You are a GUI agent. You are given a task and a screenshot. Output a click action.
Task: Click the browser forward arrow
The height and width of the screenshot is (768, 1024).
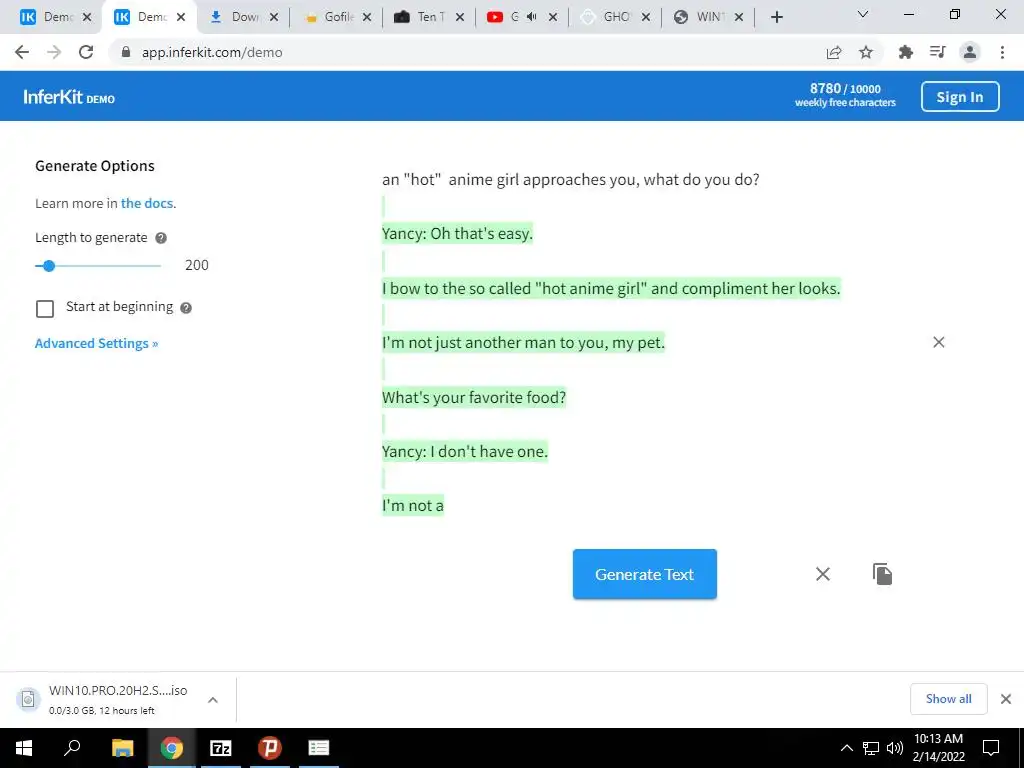54,52
